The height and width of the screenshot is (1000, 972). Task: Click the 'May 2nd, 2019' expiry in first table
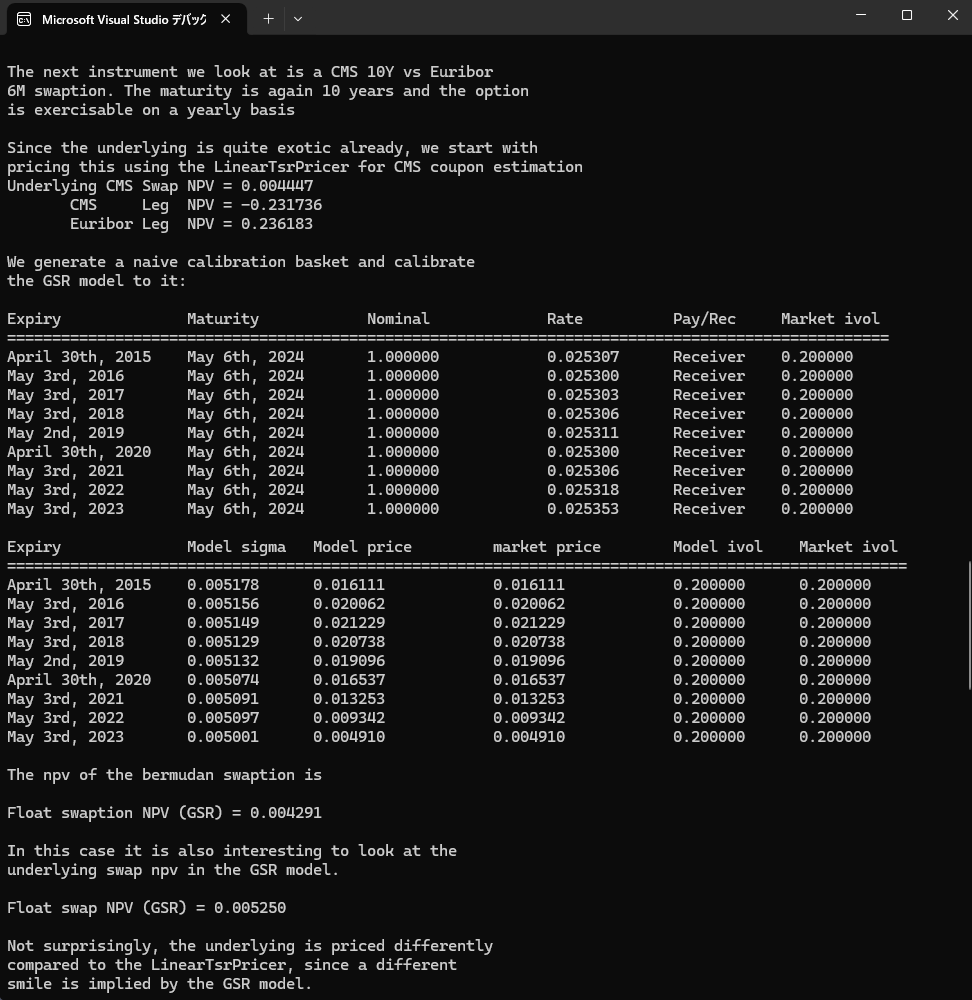click(66, 433)
